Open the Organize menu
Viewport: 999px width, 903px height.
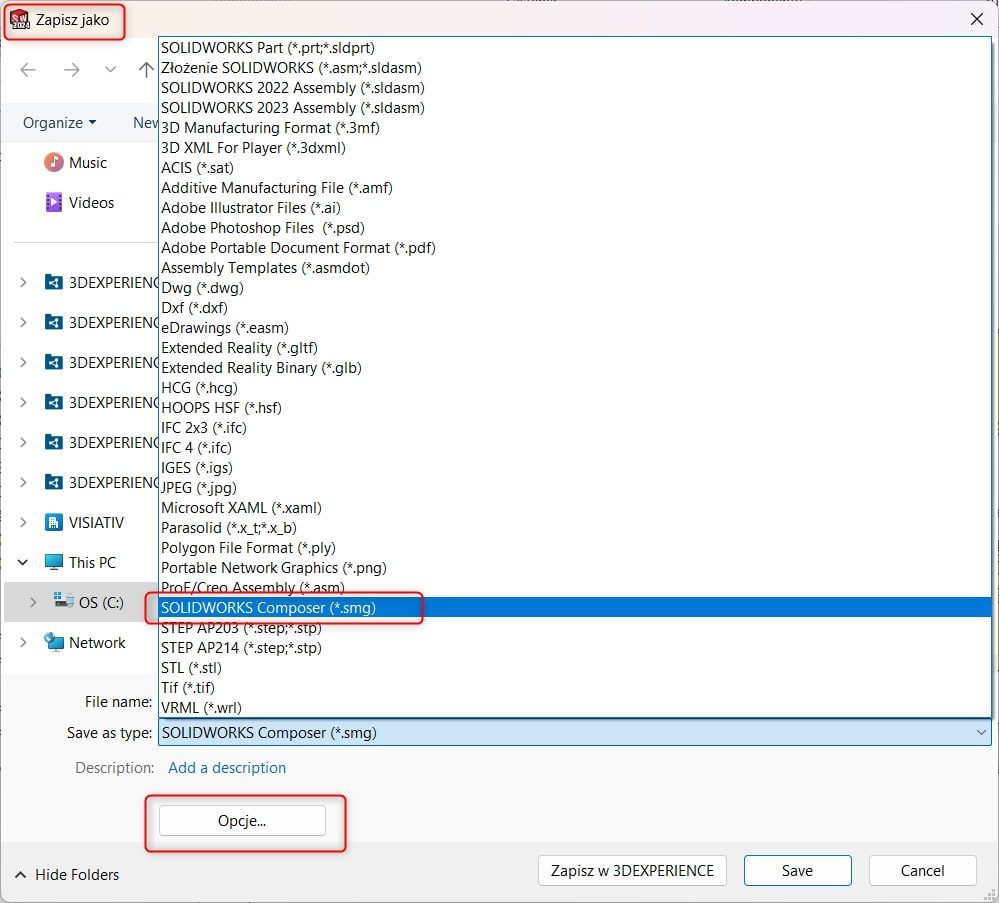(59, 122)
